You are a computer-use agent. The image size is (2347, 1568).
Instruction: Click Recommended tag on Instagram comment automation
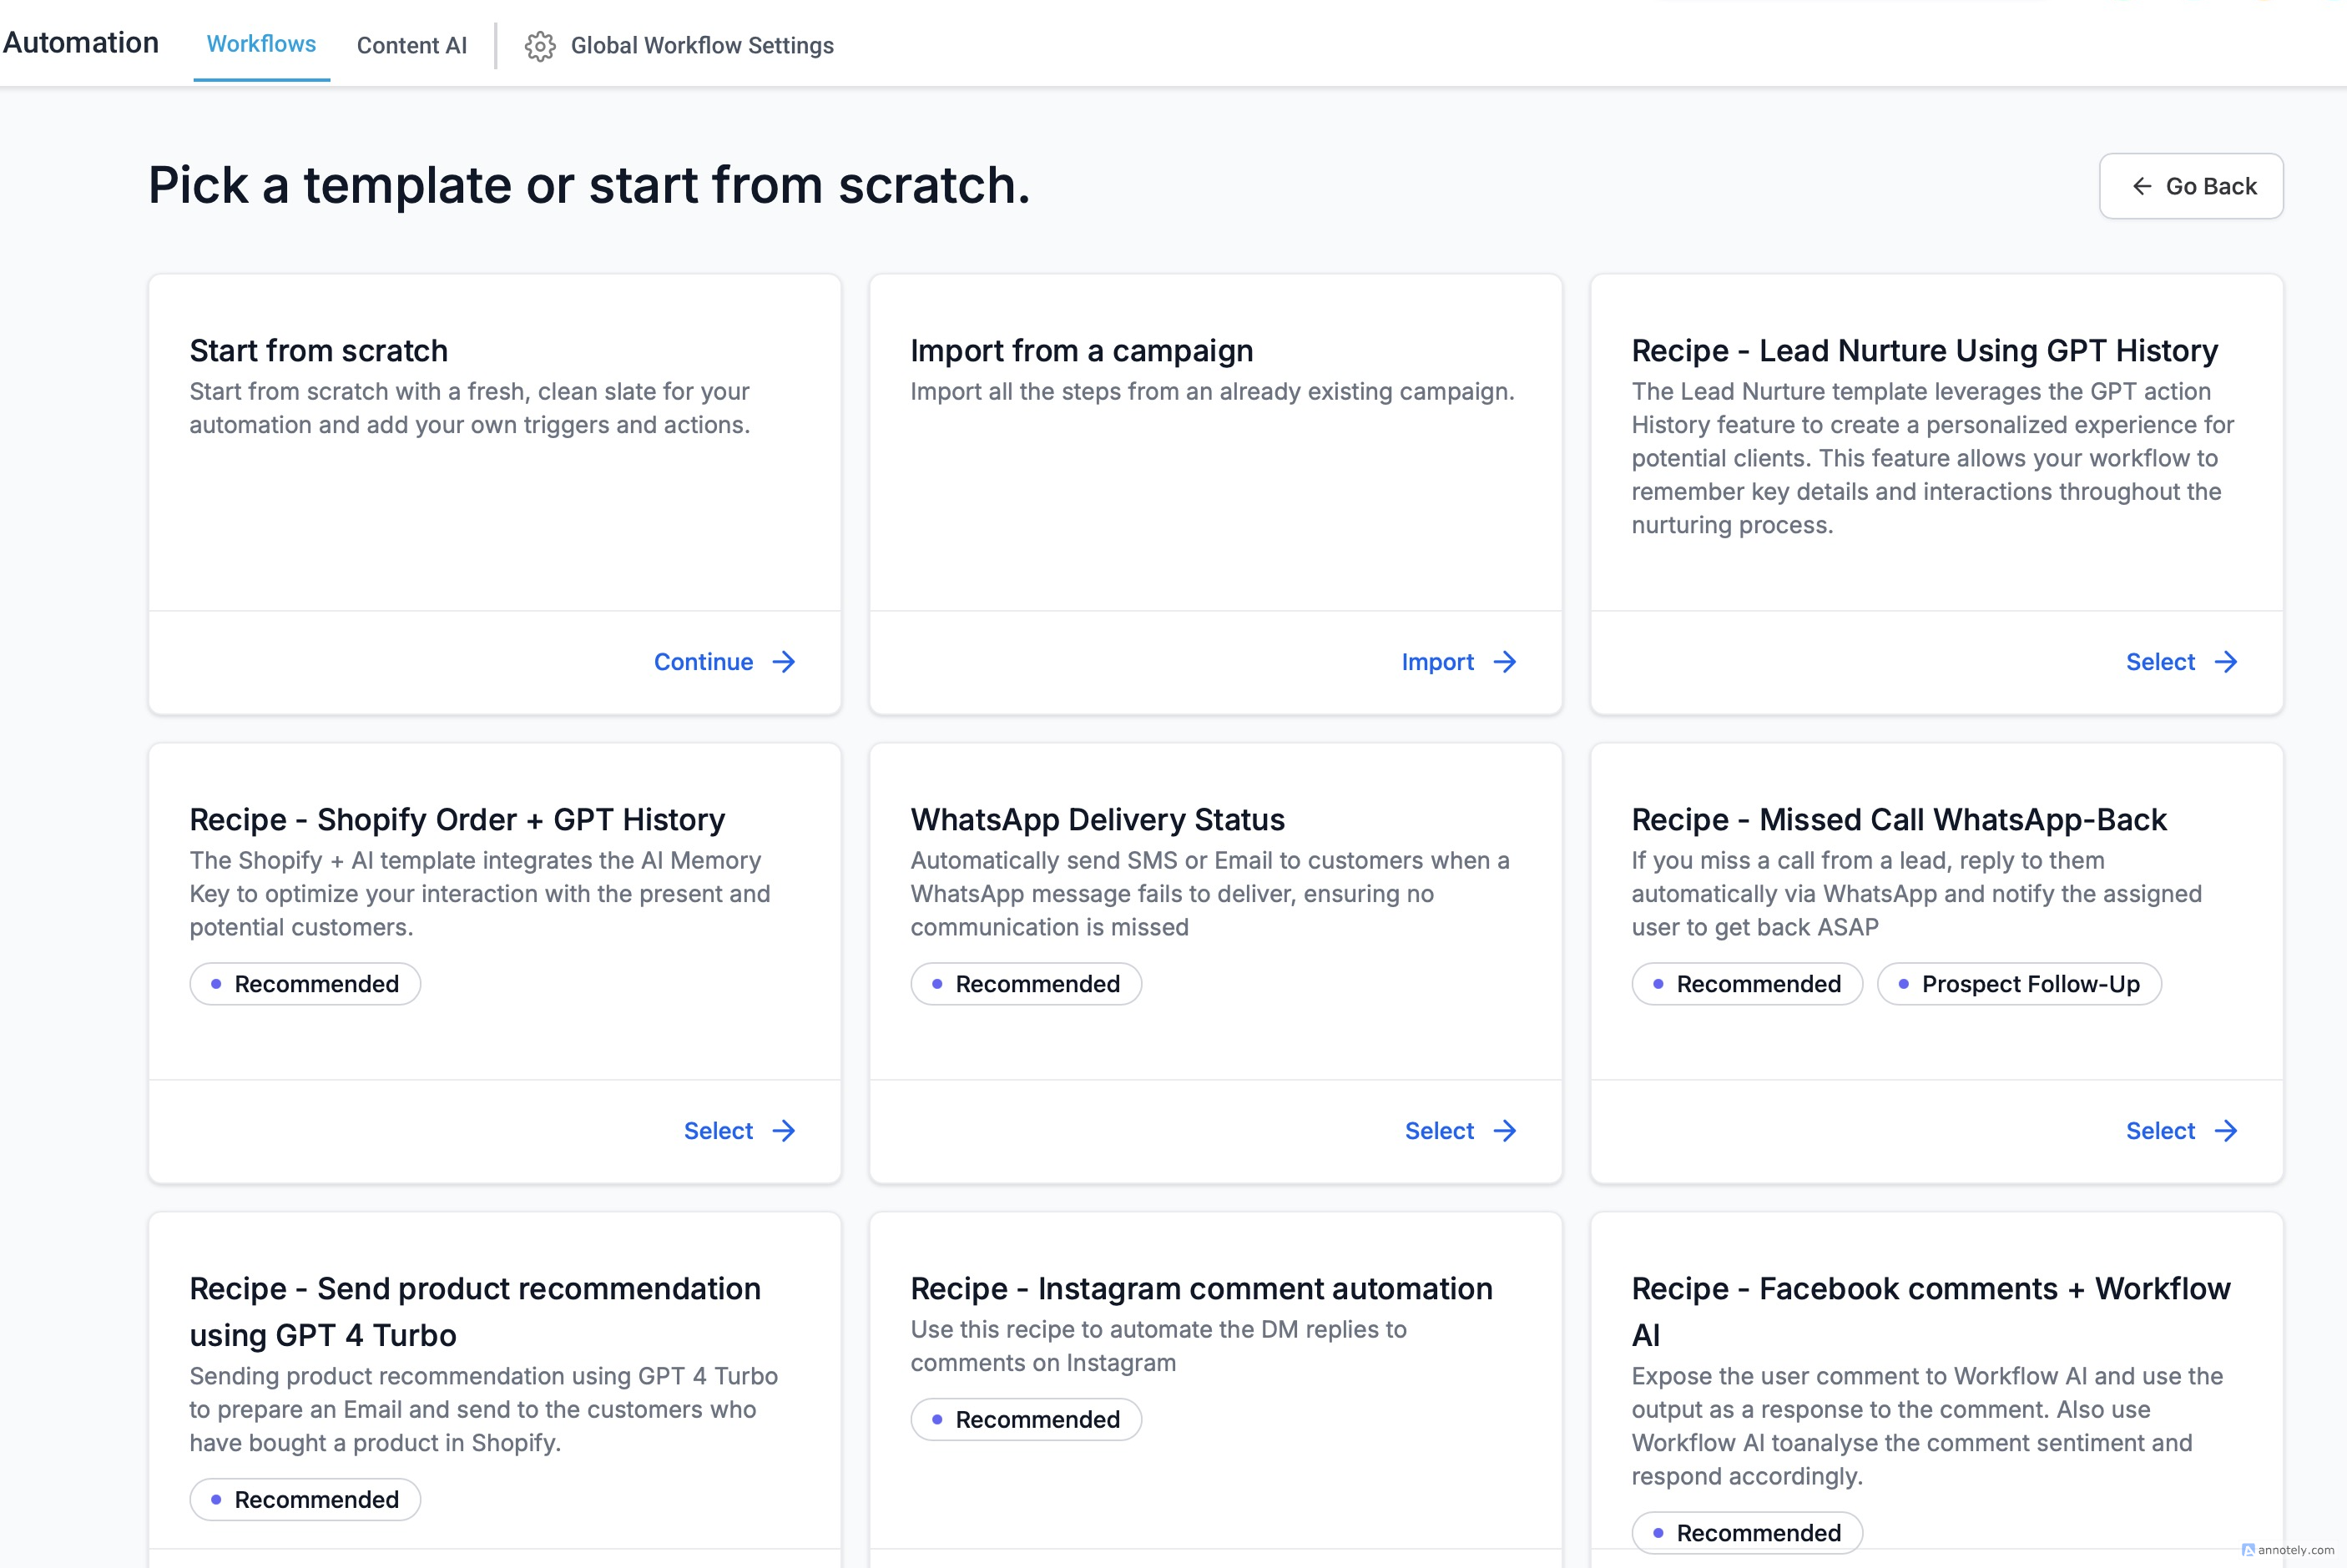tap(1026, 1420)
